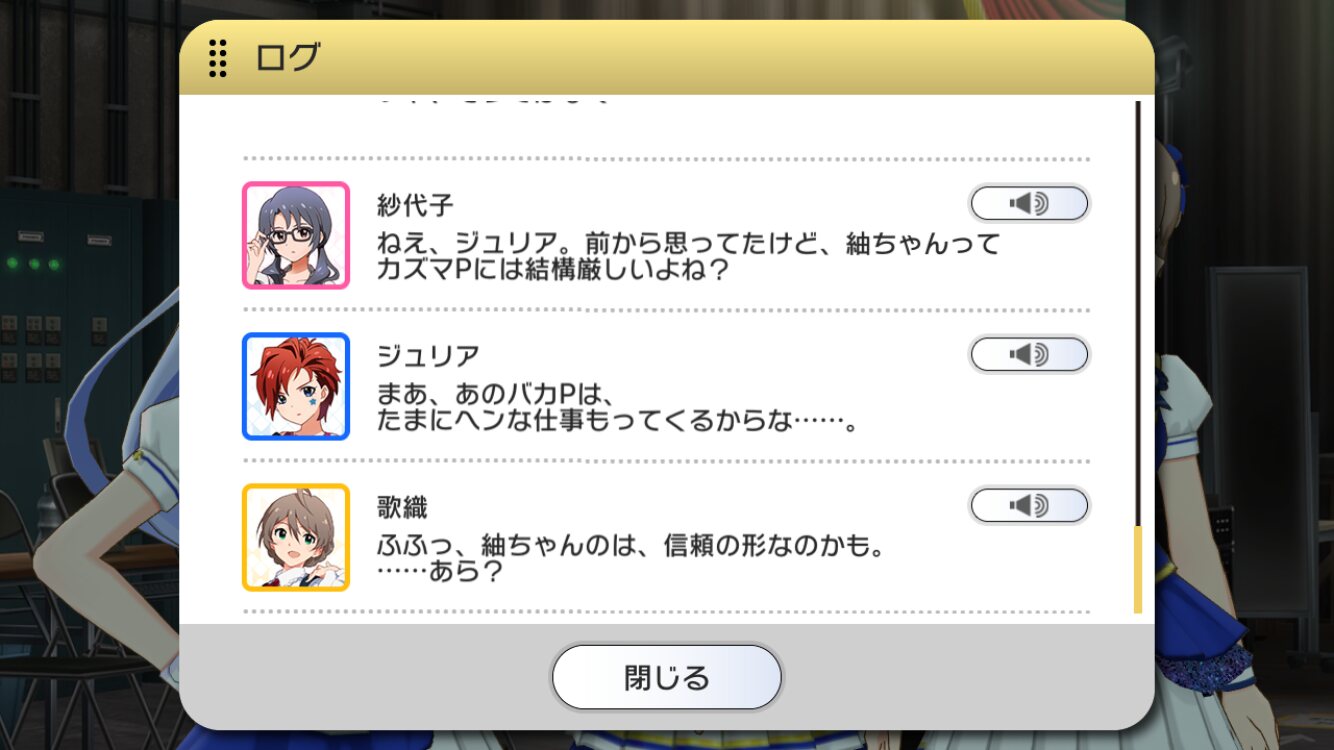
Task: Play Sayoko's voice line with speaker icon
Action: pos(1029,204)
